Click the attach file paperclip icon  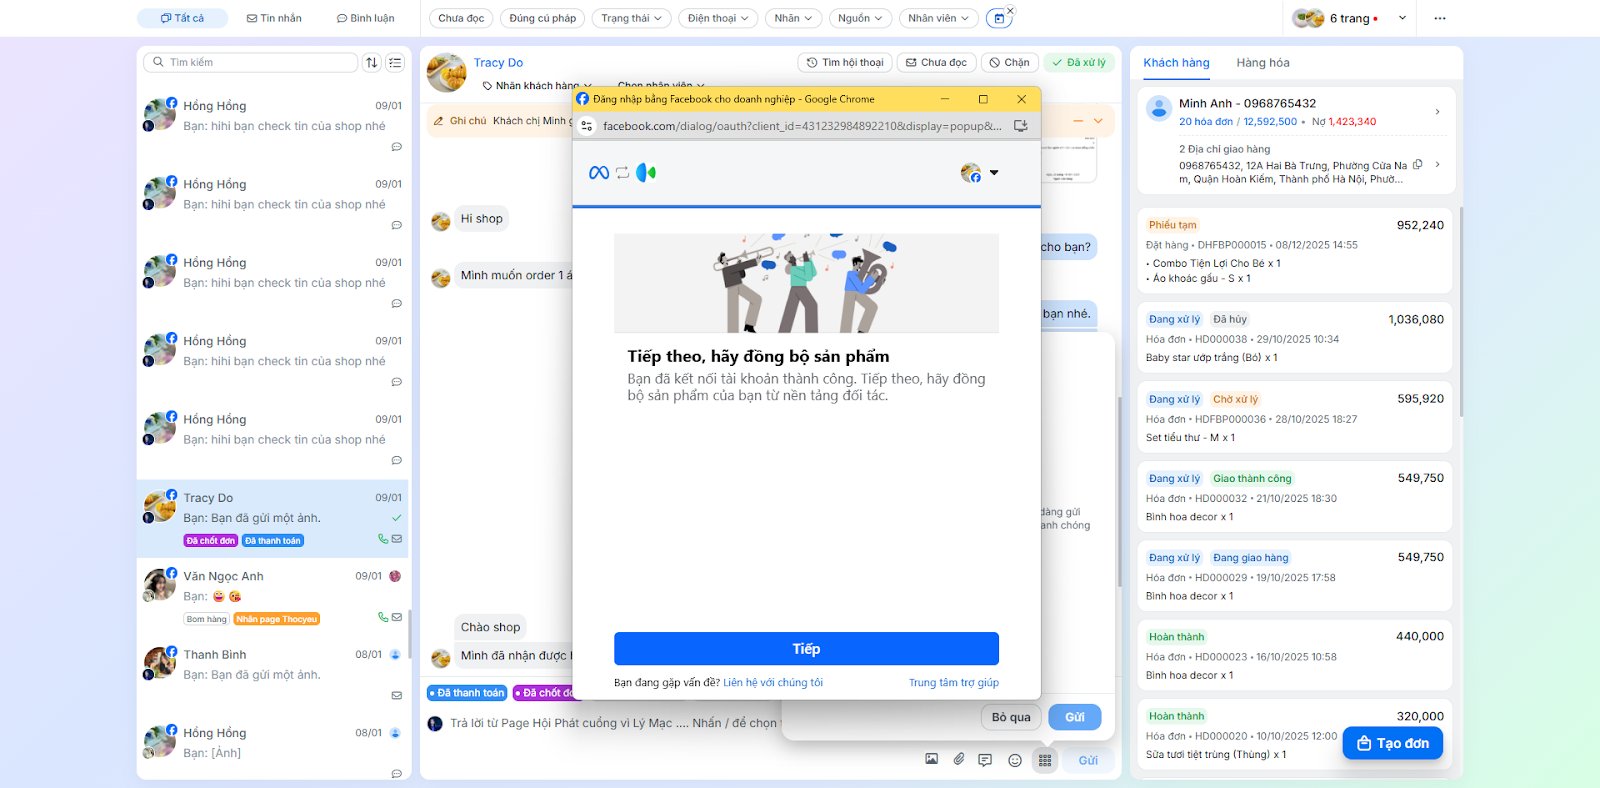click(959, 760)
